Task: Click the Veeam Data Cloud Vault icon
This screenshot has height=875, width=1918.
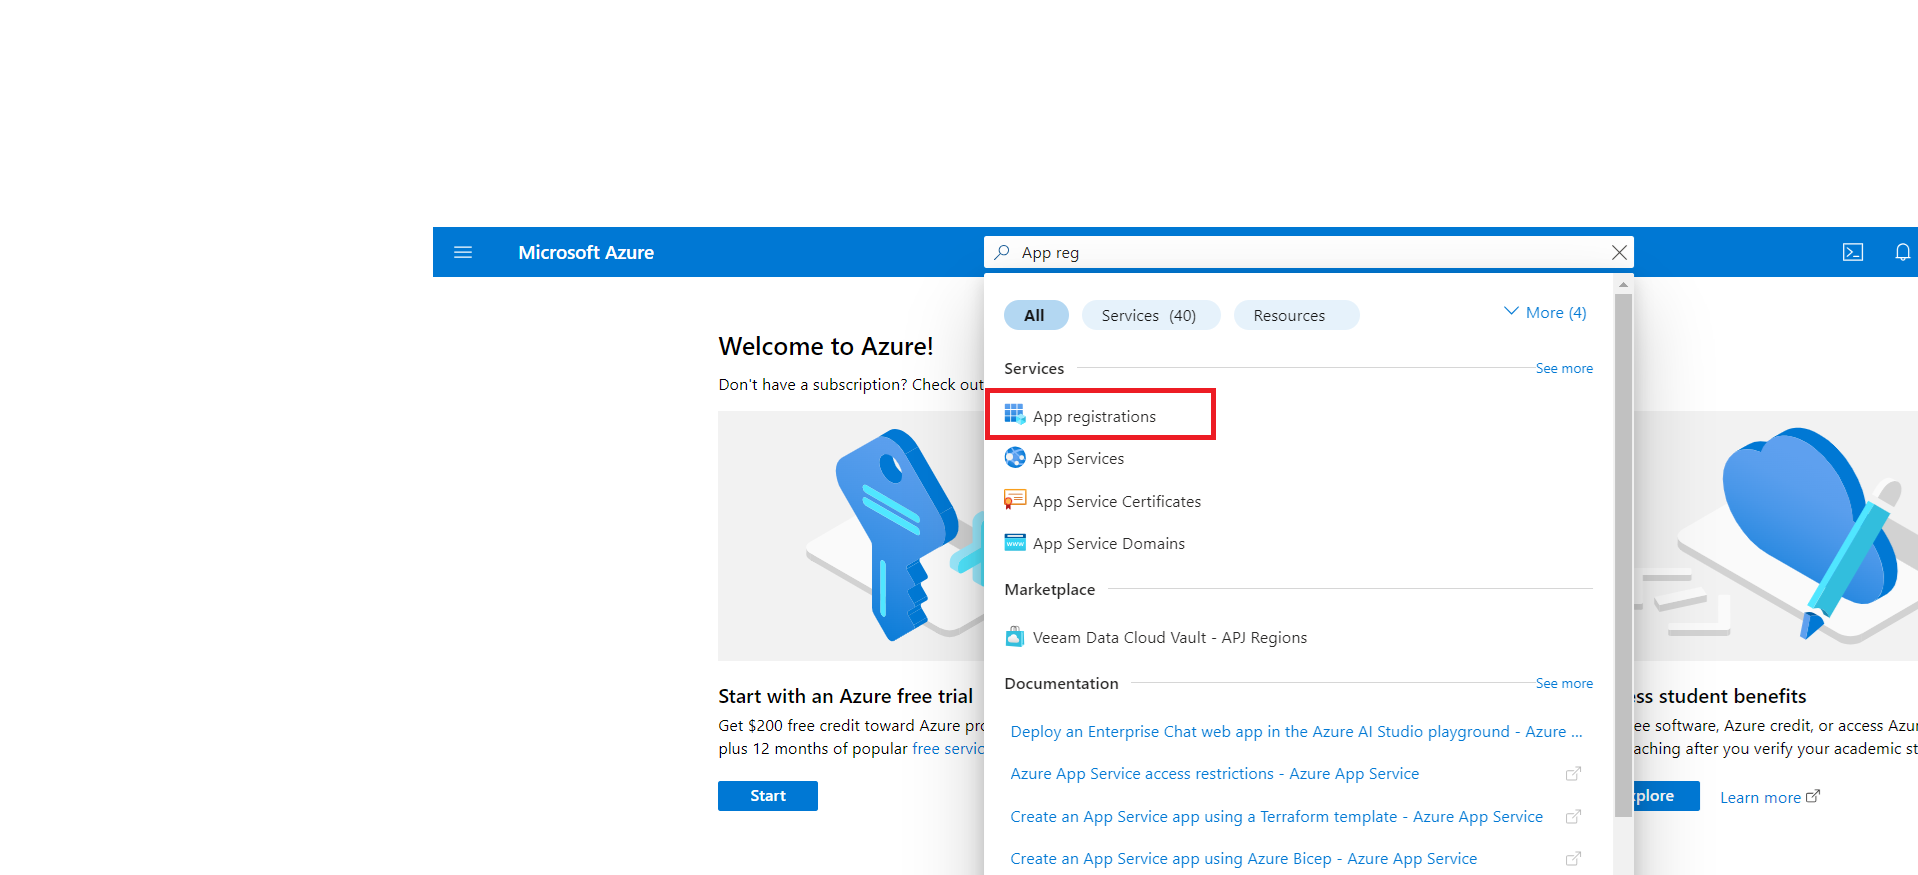Action: pyautogui.click(x=1015, y=637)
